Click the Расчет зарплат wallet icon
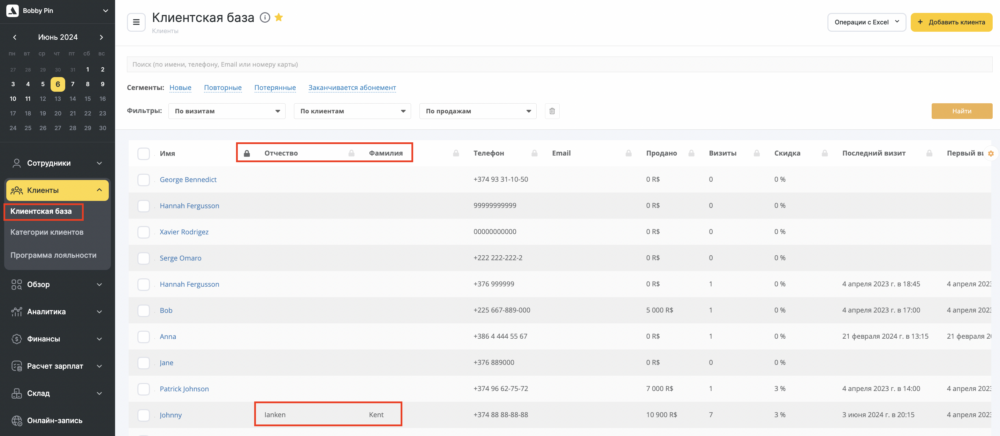The image size is (1000, 436). [x=17, y=366]
